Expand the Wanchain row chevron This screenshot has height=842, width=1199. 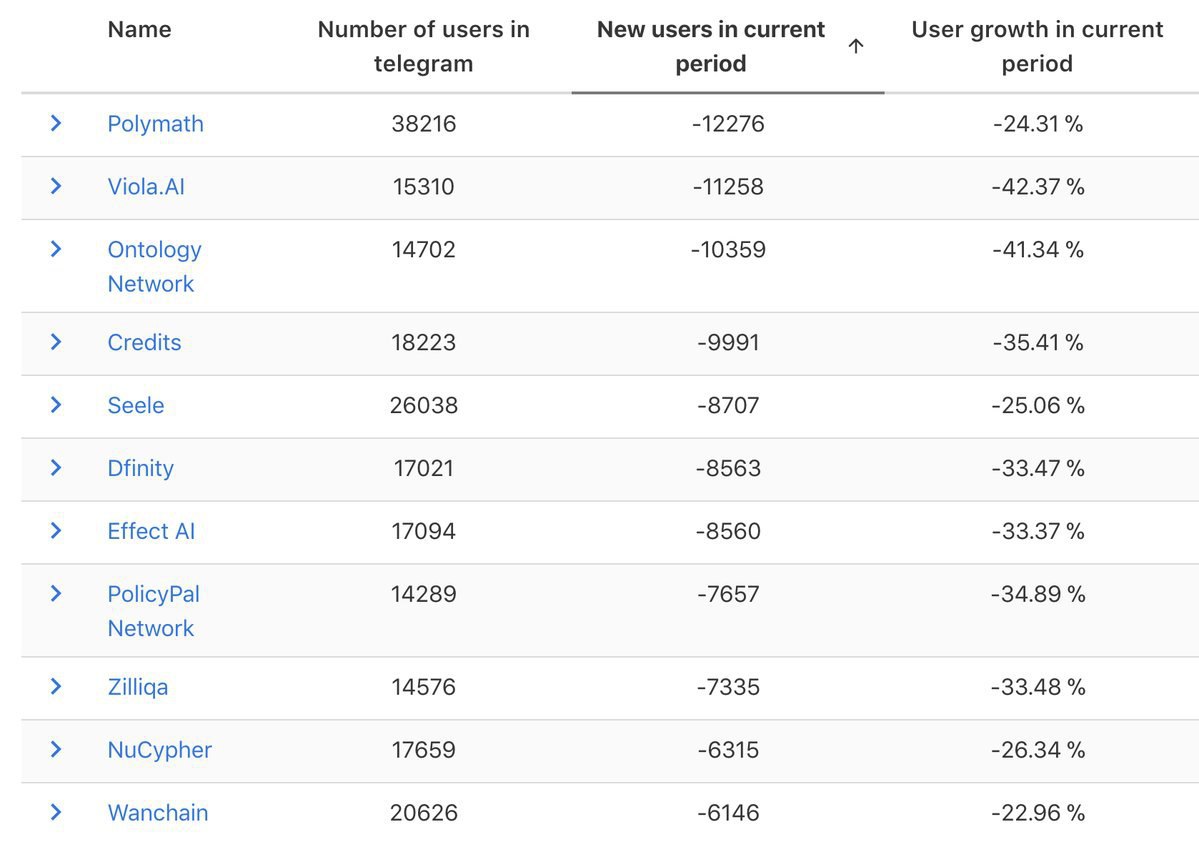point(56,811)
